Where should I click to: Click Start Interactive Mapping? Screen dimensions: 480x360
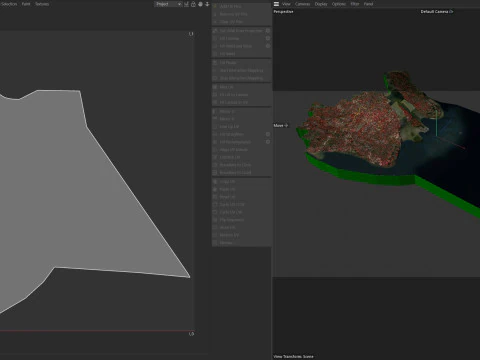pyautogui.click(x=242, y=70)
